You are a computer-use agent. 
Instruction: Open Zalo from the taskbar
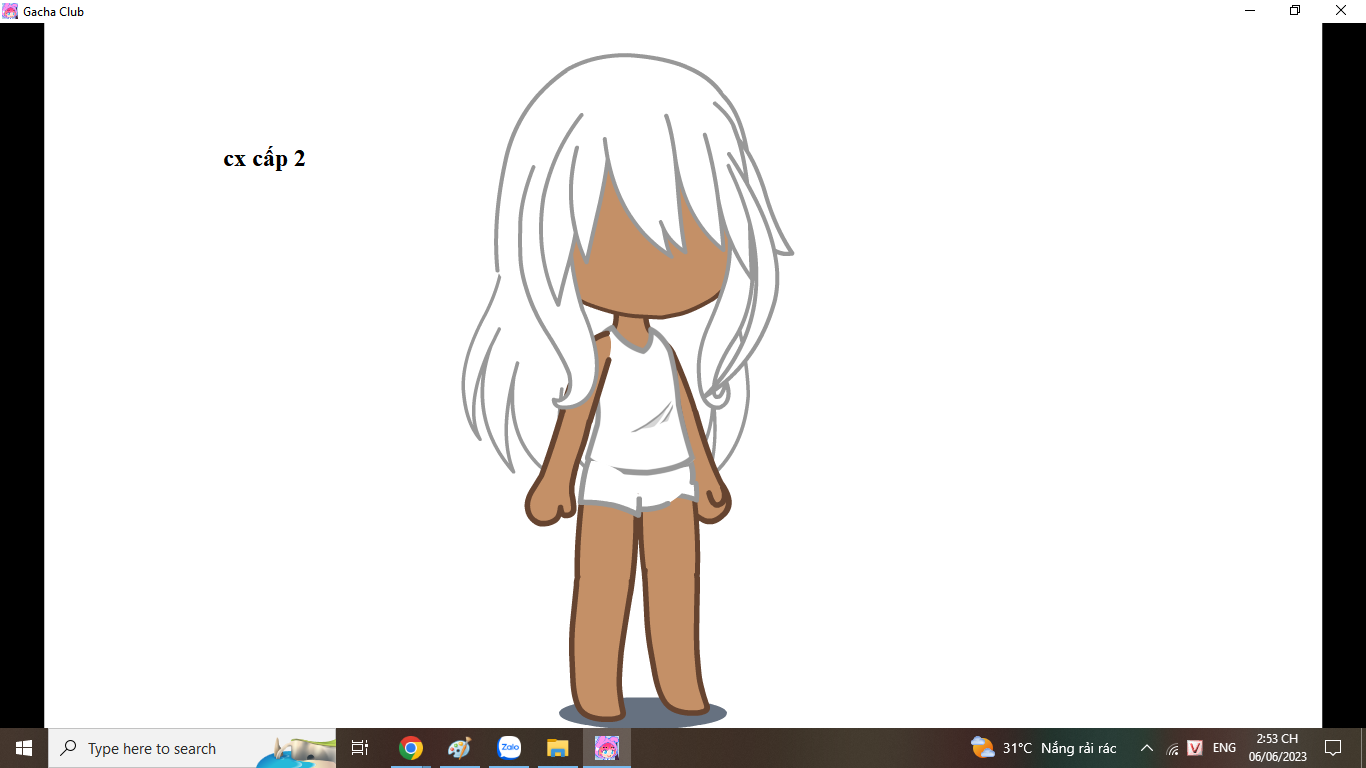pos(509,748)
